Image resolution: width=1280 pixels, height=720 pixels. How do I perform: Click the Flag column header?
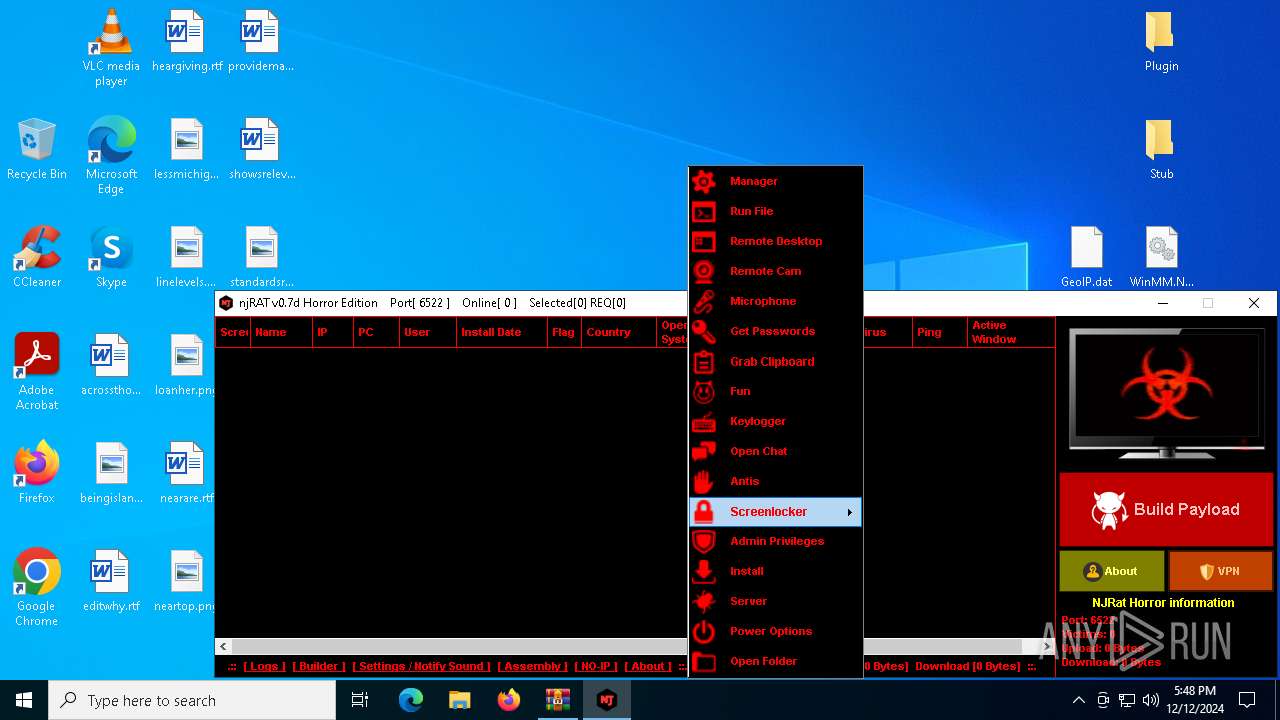(564, 332)
